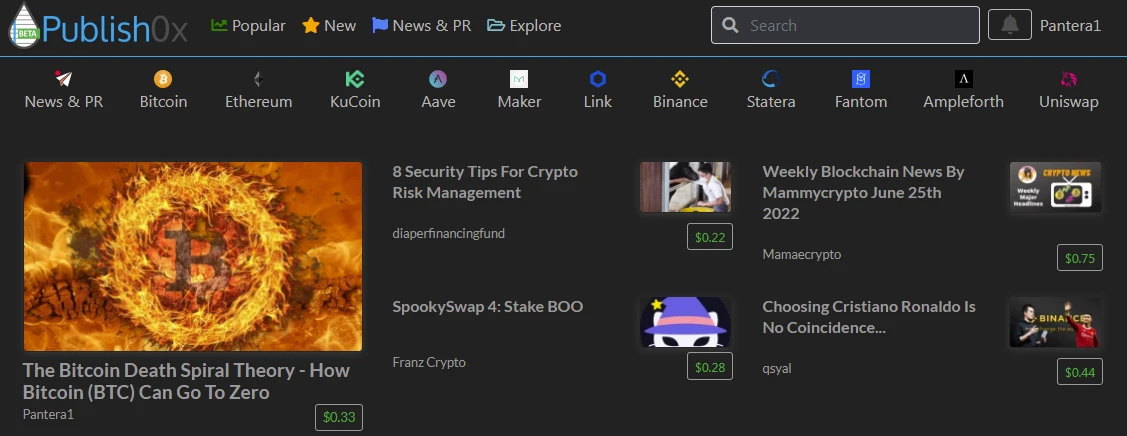Image resolution: width=1127 pixels, height=436 pixels.
Task: Click the $0.44 tip amount
Action: [1080, 371]
